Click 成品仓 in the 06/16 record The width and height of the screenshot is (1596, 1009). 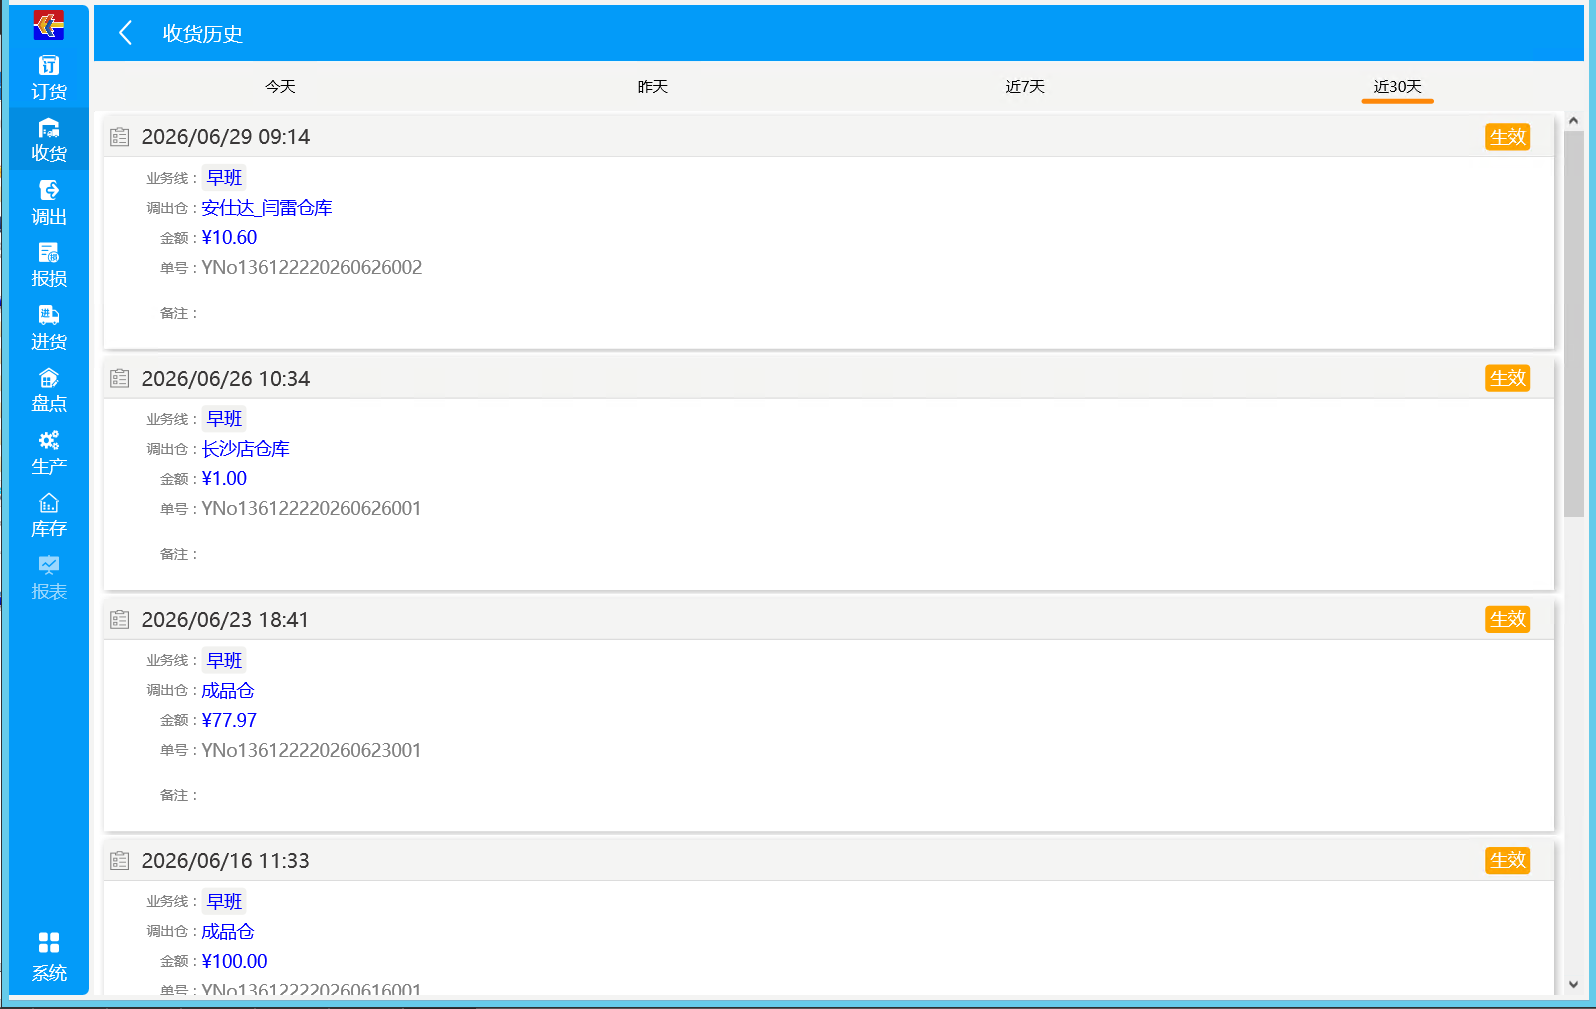[228, 931]
